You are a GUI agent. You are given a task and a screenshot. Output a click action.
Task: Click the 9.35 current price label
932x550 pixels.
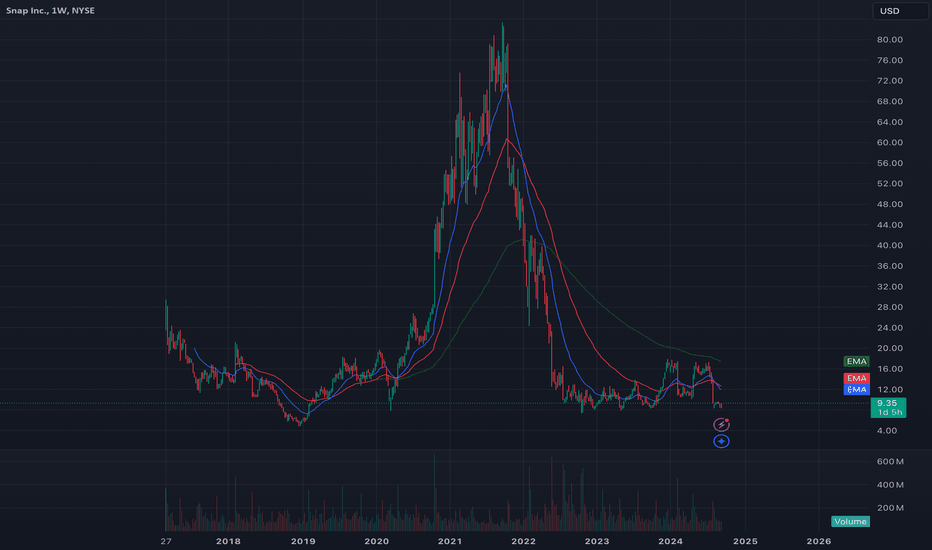pos(888,408)
